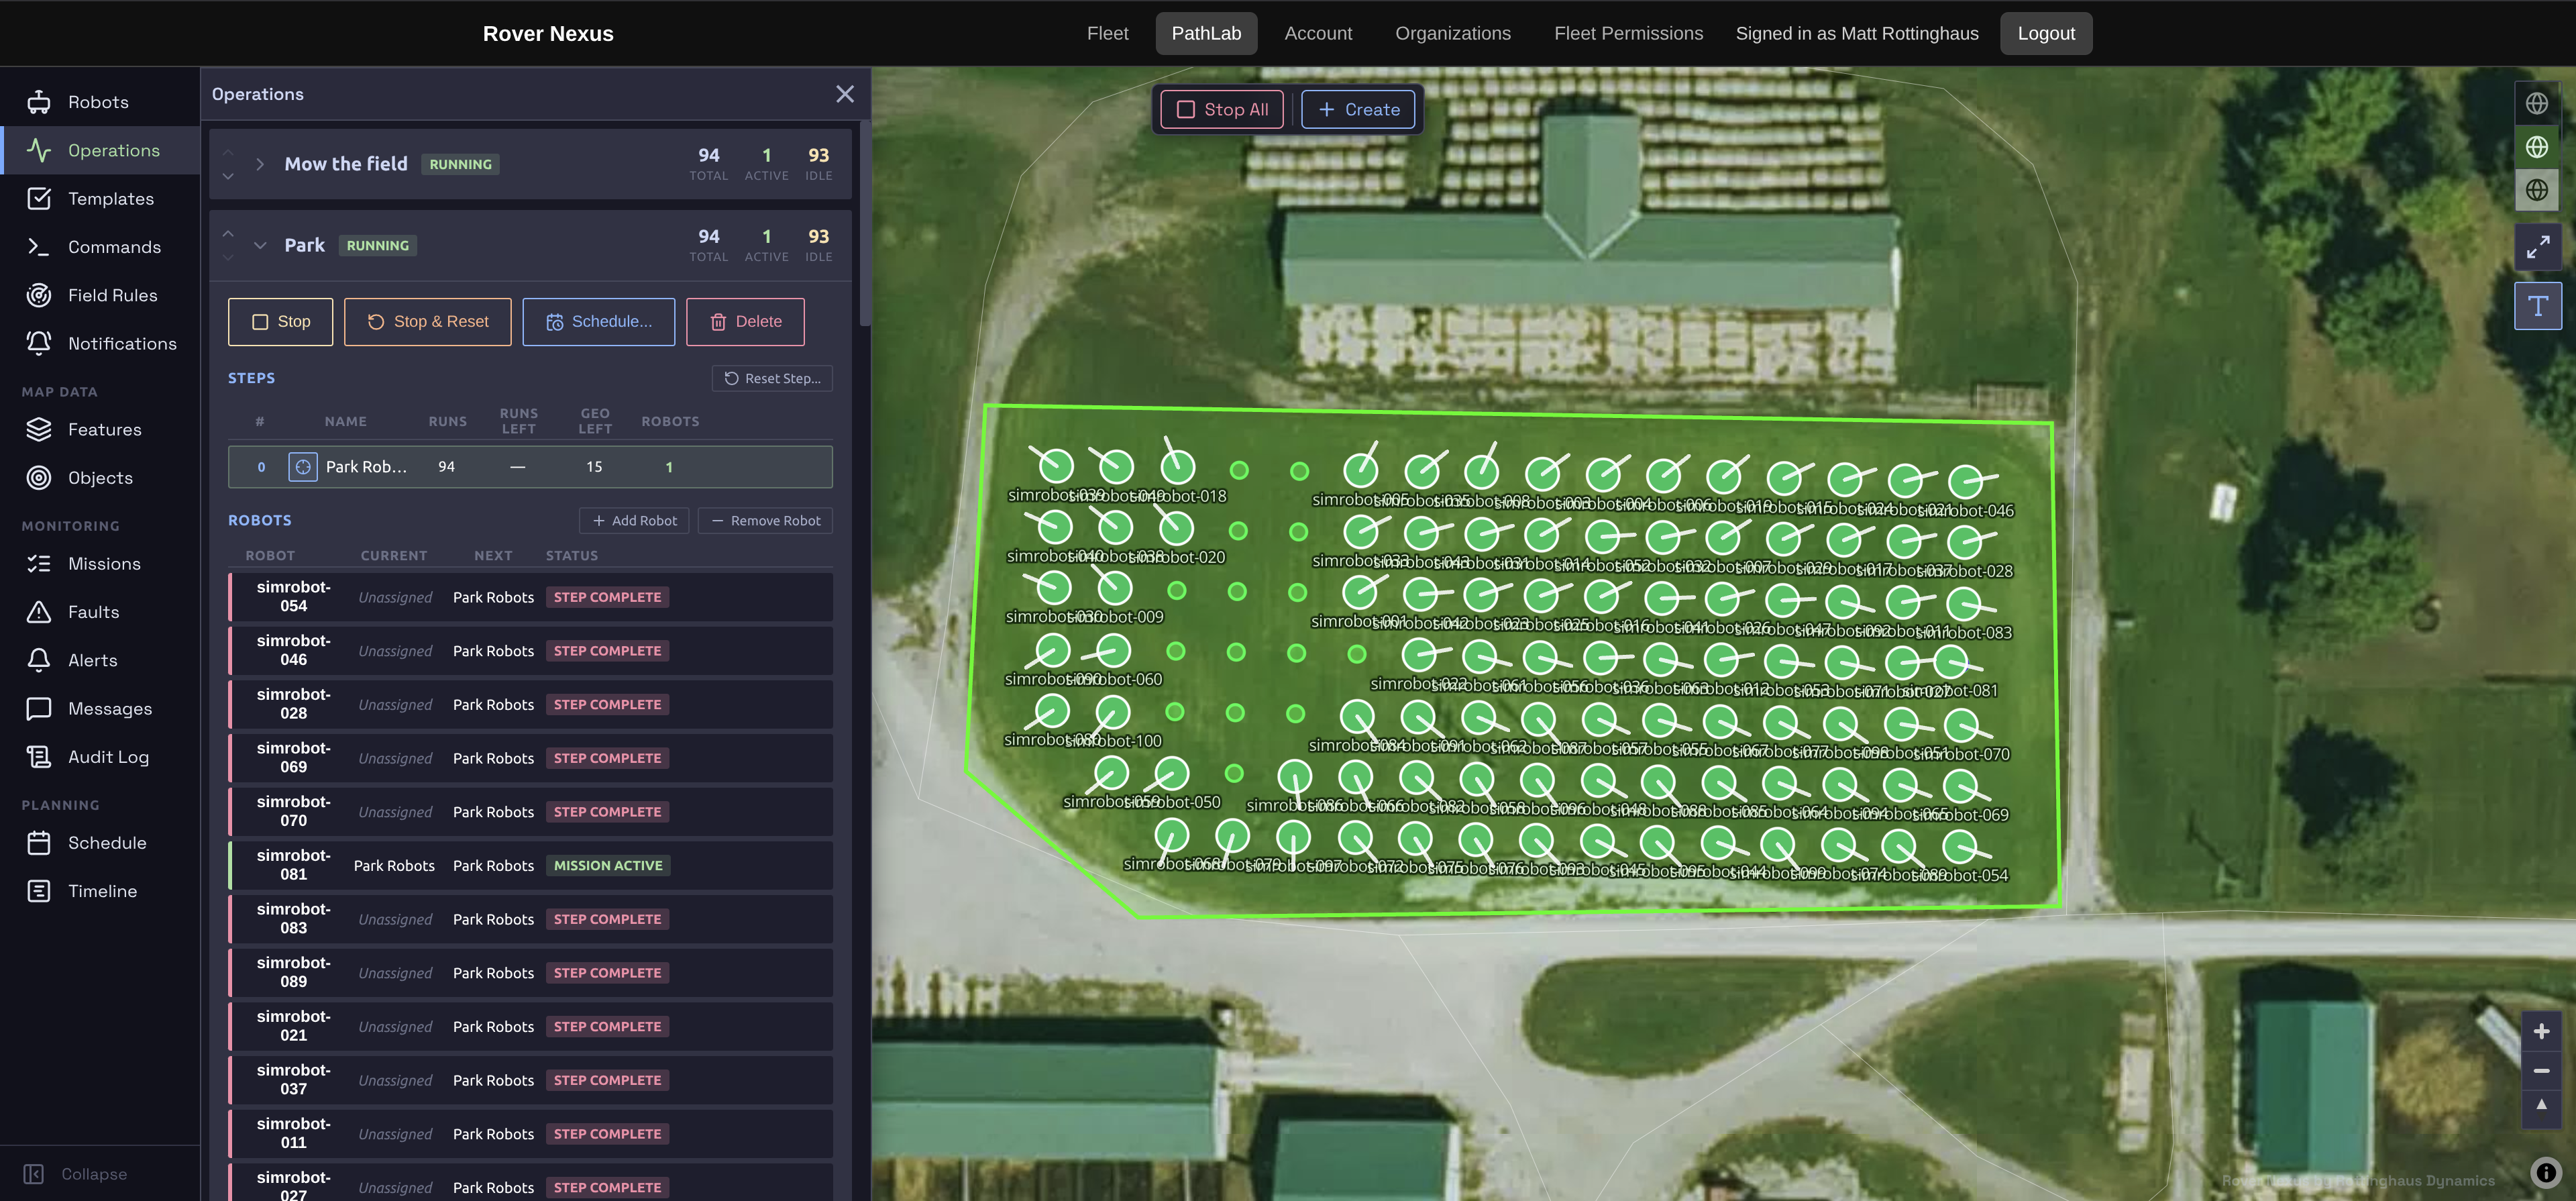Image resolution: width=2576 pixels, height=1201 pixels.
Task: Toggle the map text labels tool
Action: tap(2538, 306)
